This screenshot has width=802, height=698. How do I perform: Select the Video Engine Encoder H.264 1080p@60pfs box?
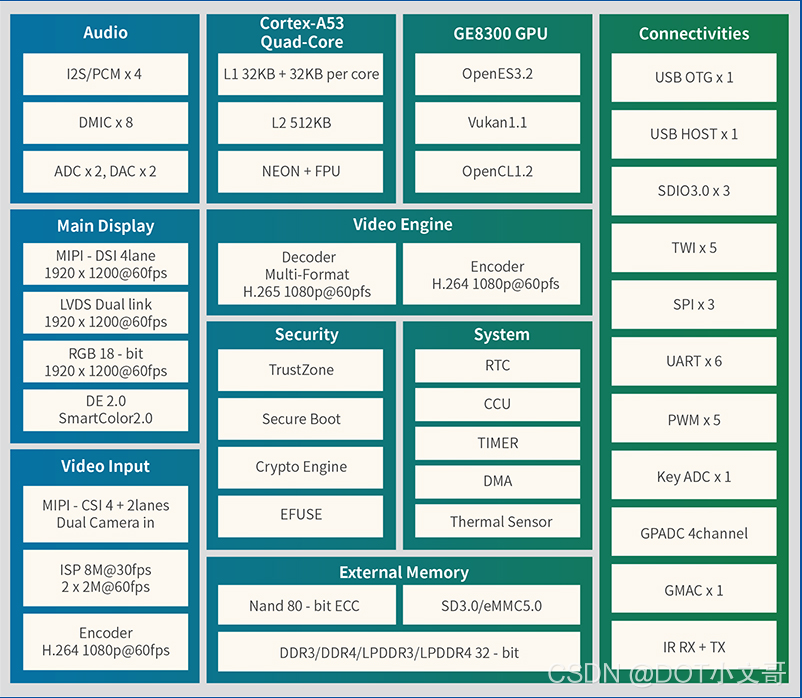(x=492, y=274)
